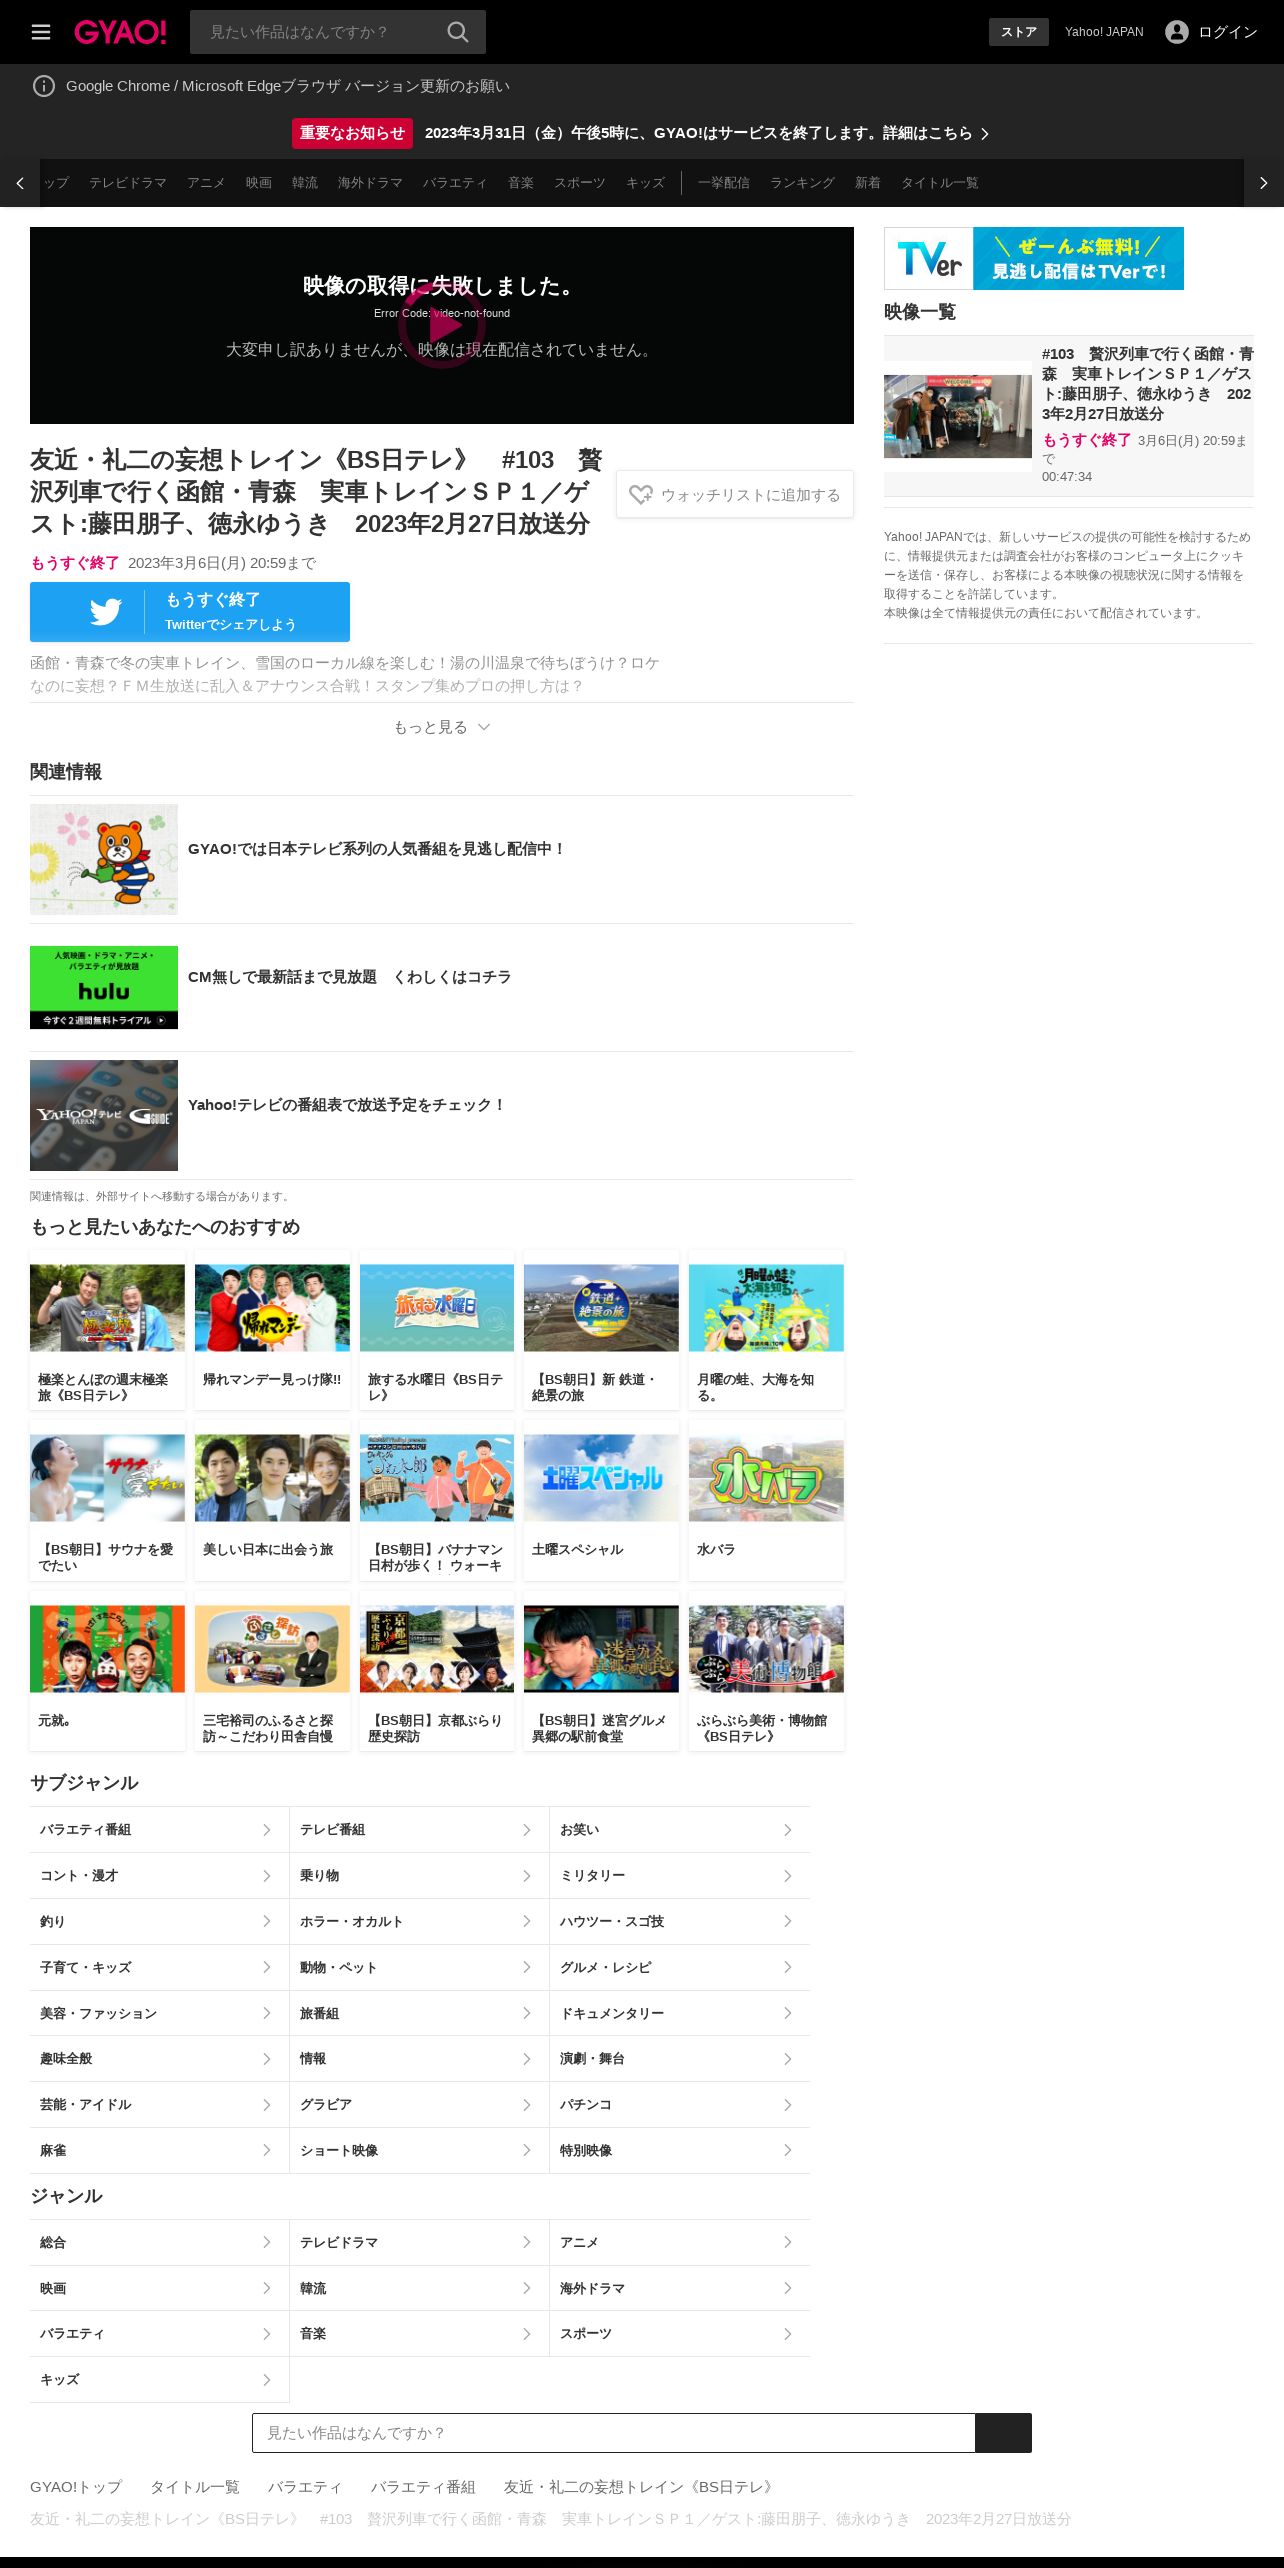Open 【BS朝日】京都ぶらり歴史探訪 recommendation
This screenshot has width=1284, height=2568.
pos(437,1671)
